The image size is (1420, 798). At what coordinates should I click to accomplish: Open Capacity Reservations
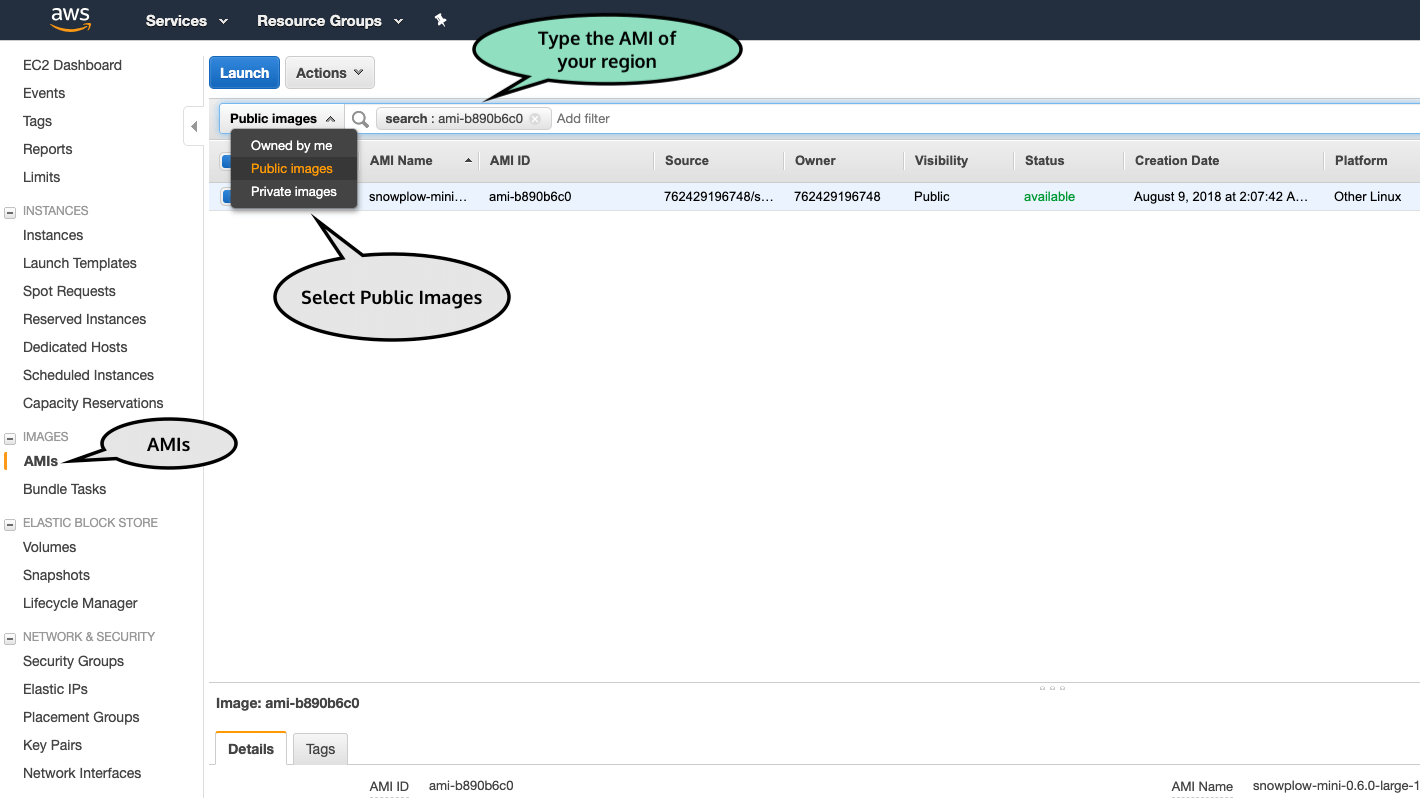point(93,403)
